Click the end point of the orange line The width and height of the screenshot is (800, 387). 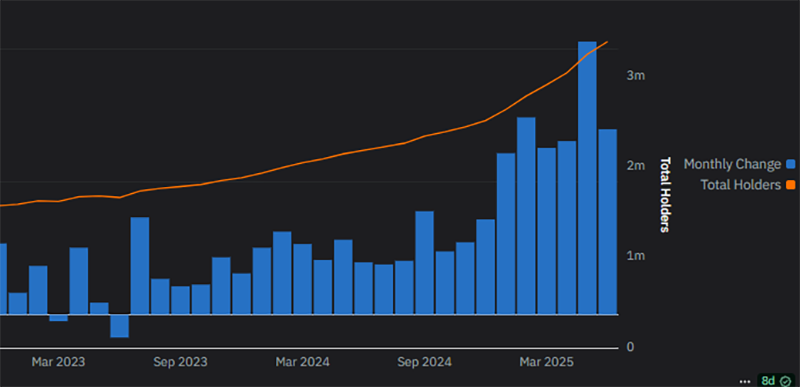(607, 42)
